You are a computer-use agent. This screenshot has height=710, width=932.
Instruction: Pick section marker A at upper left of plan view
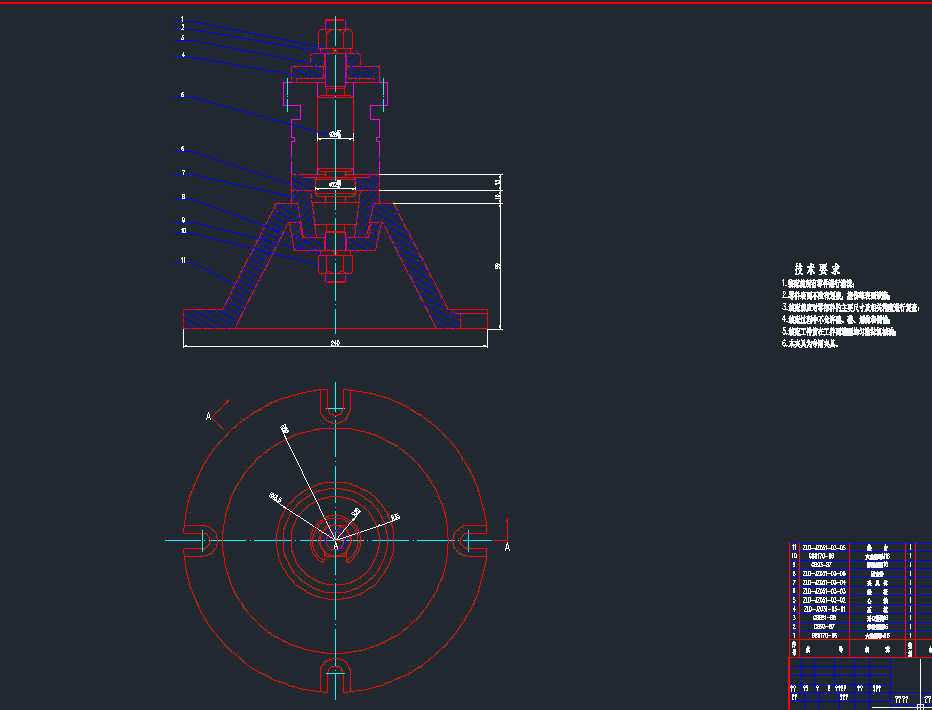[209, 416]
